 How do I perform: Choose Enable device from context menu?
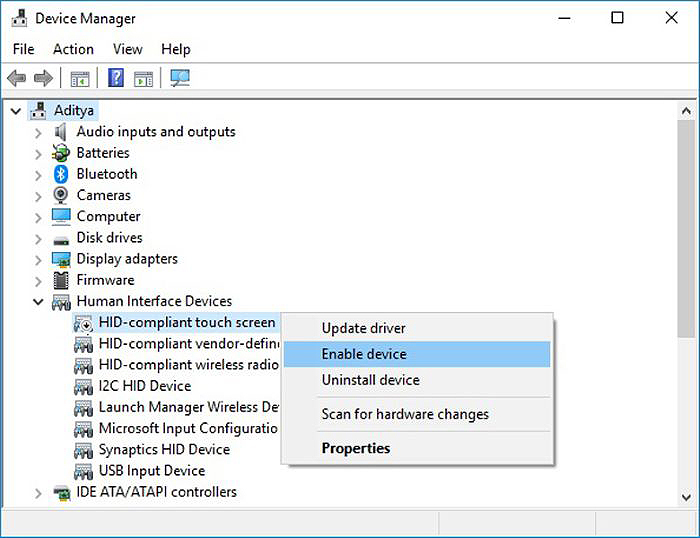364,354
